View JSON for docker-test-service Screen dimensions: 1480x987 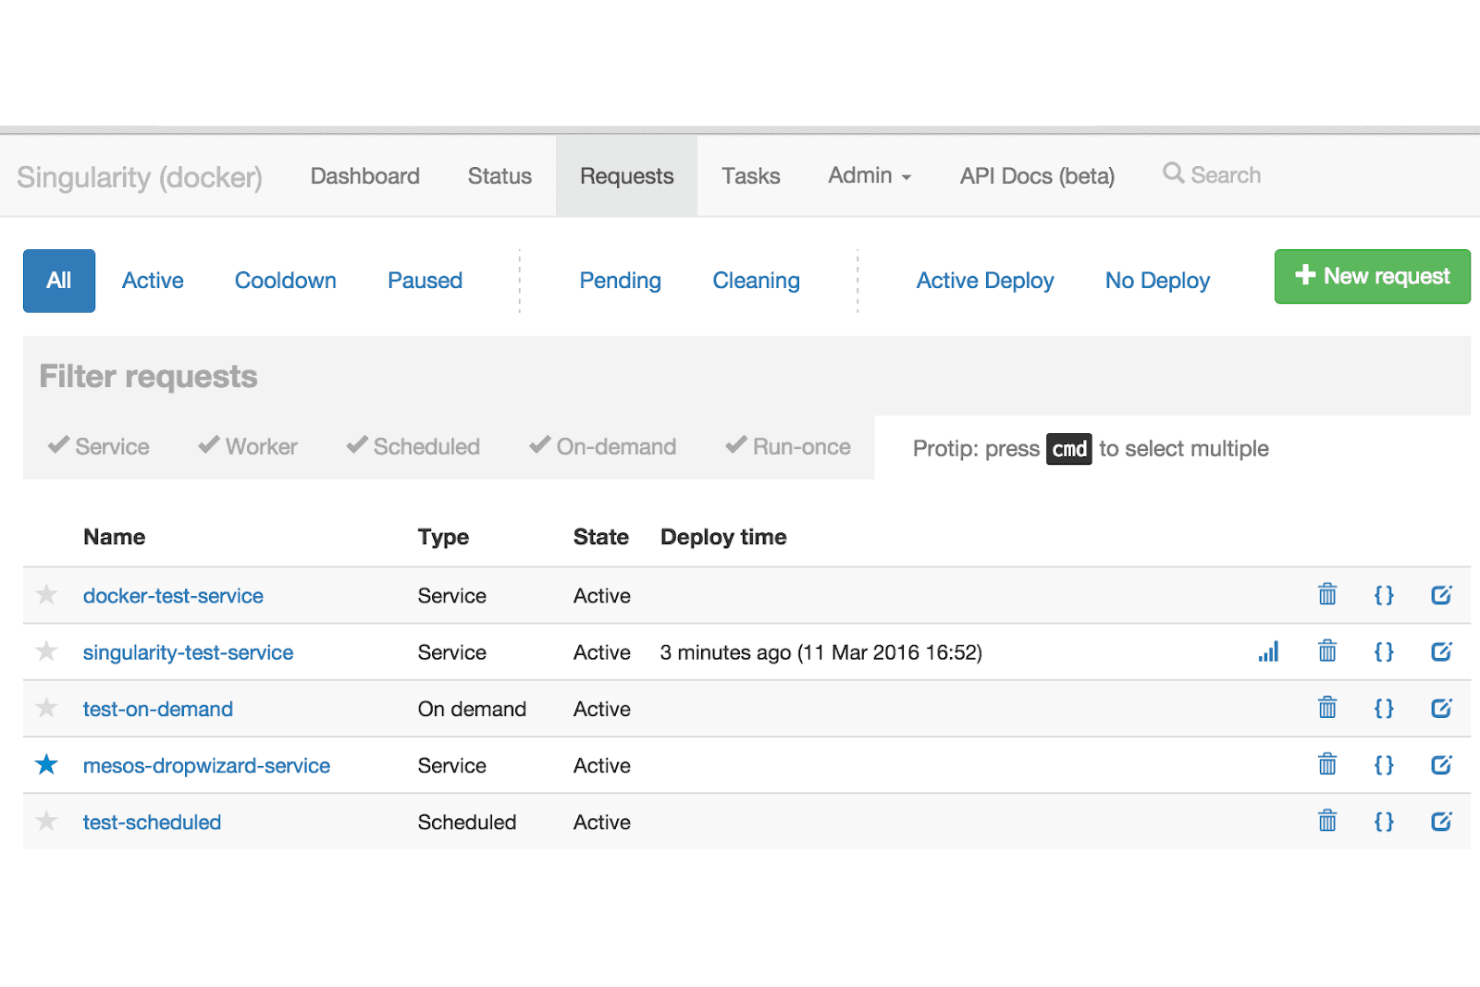(x=1384, y=595)
